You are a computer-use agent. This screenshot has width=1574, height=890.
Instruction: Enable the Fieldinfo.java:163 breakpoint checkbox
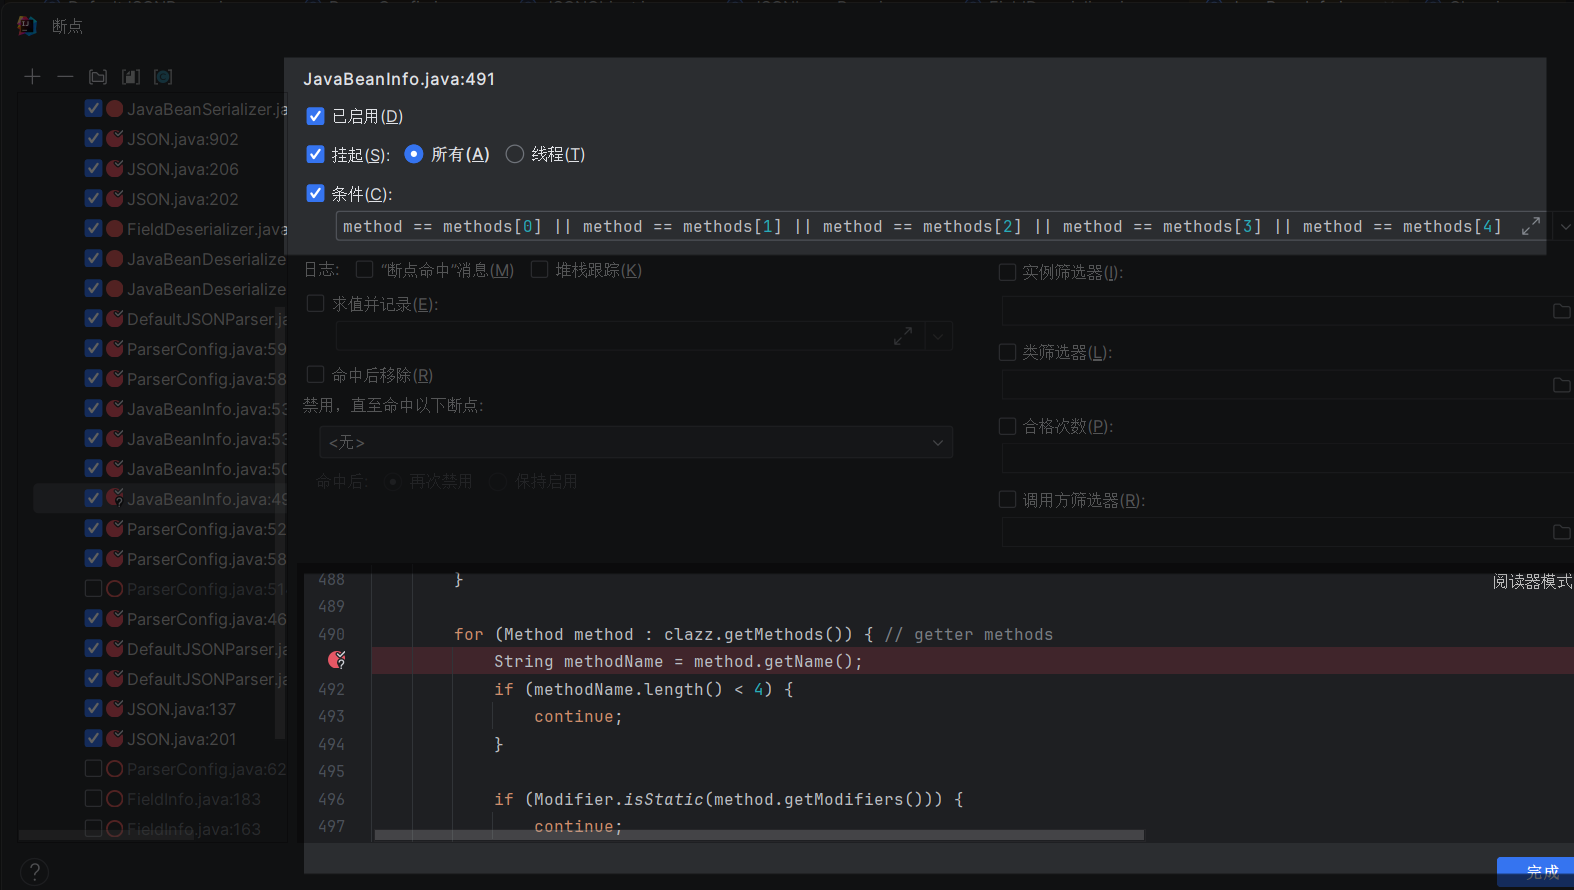tap(94, 828)
